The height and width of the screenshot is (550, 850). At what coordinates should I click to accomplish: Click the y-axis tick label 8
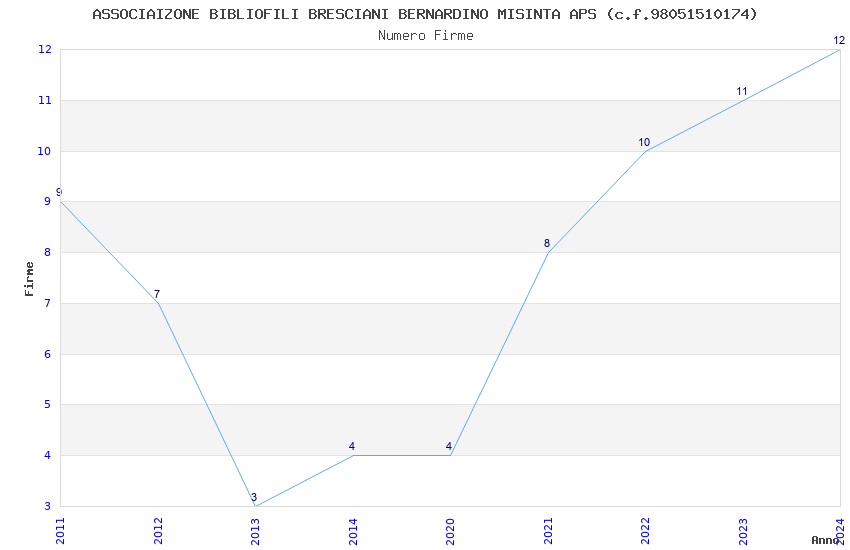click(48, 253)
